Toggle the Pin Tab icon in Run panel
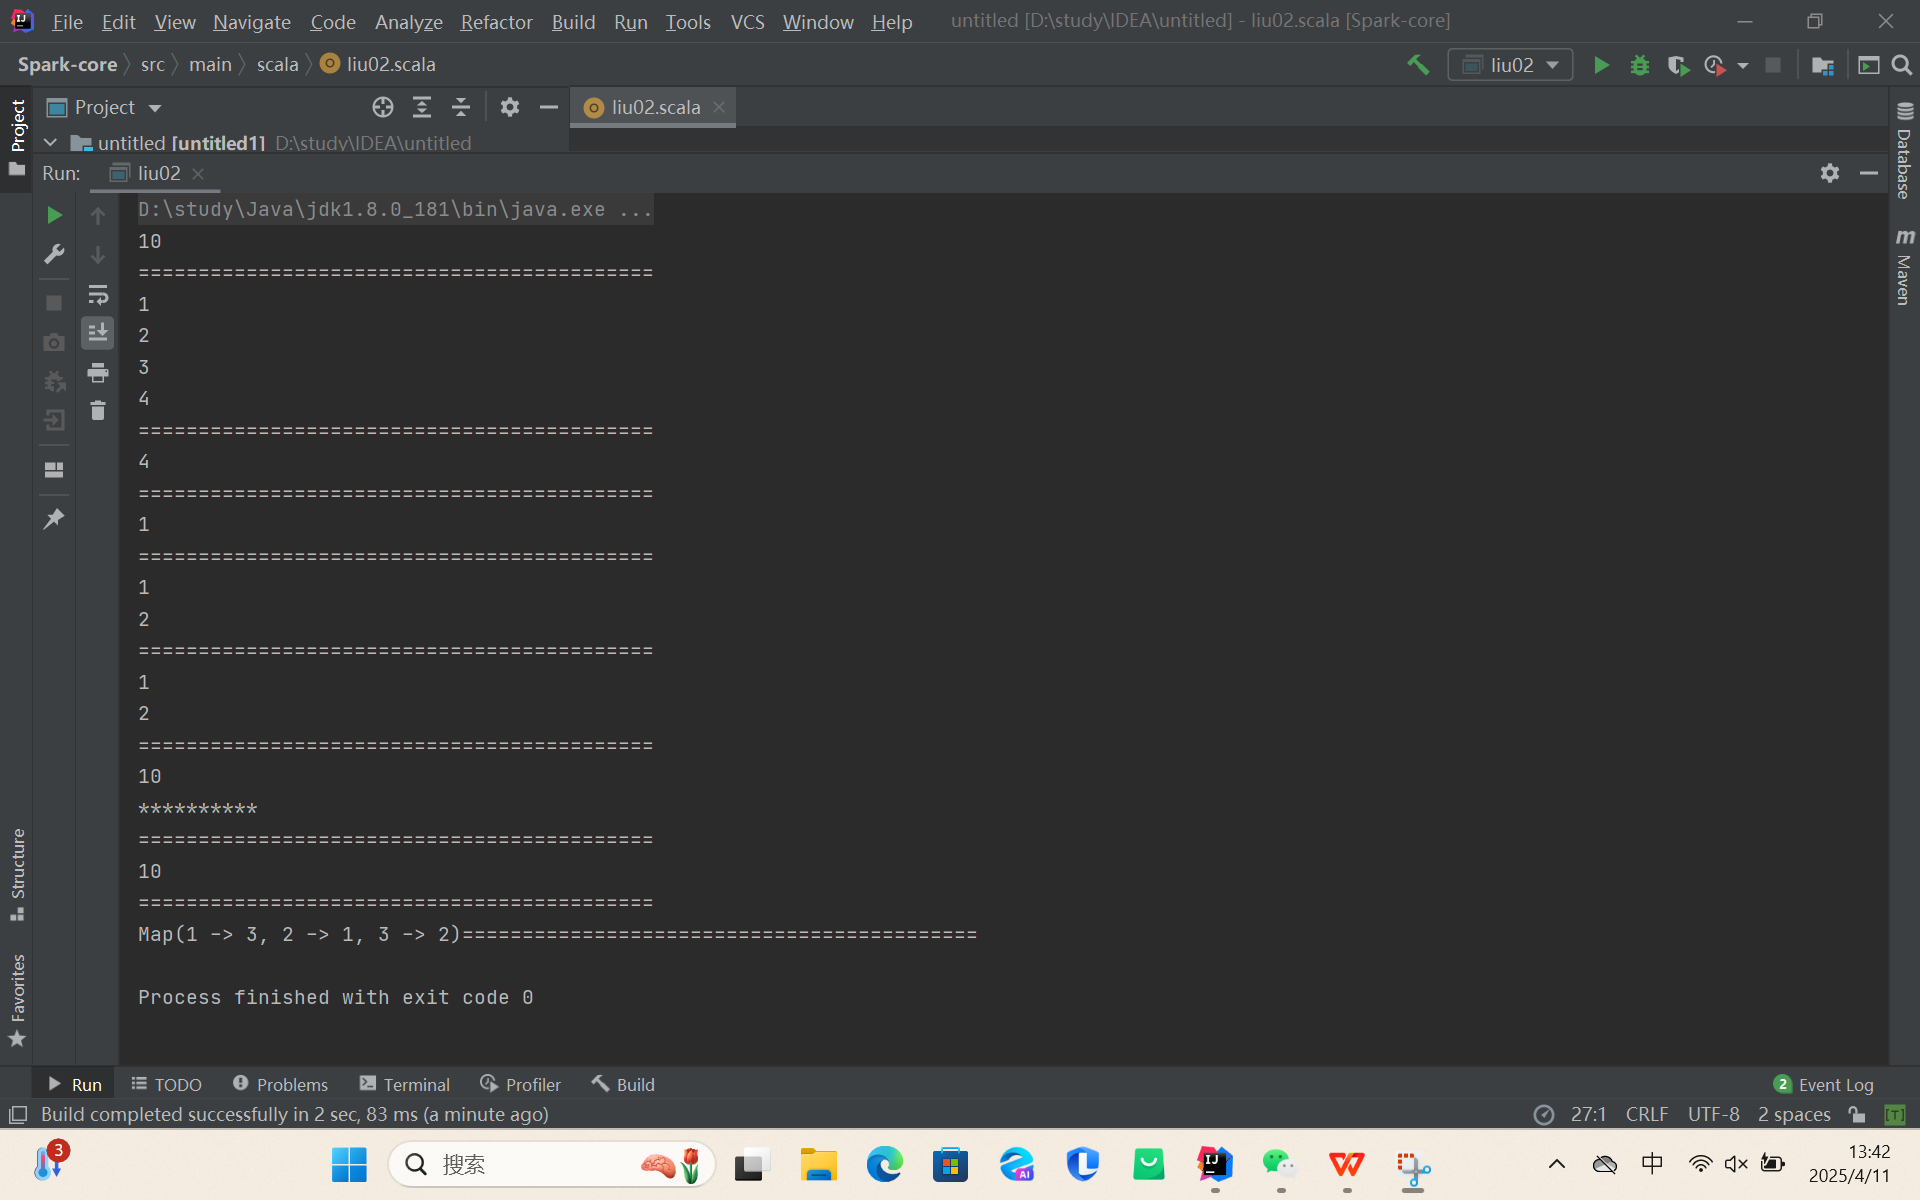This screenshot has height=1200, width=1920. click(54, 519)
